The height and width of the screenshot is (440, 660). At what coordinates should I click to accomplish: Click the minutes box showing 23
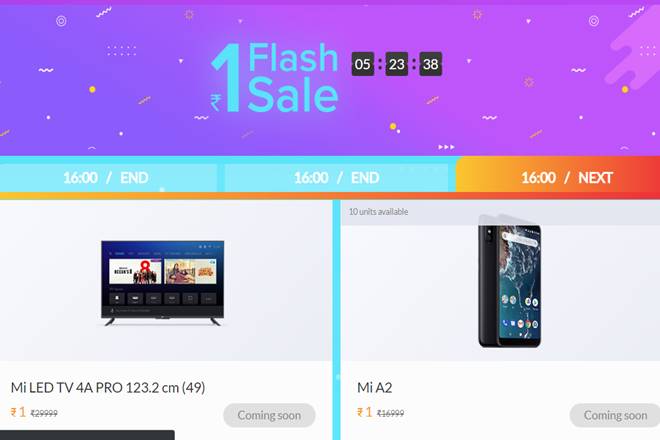point(397,64)
